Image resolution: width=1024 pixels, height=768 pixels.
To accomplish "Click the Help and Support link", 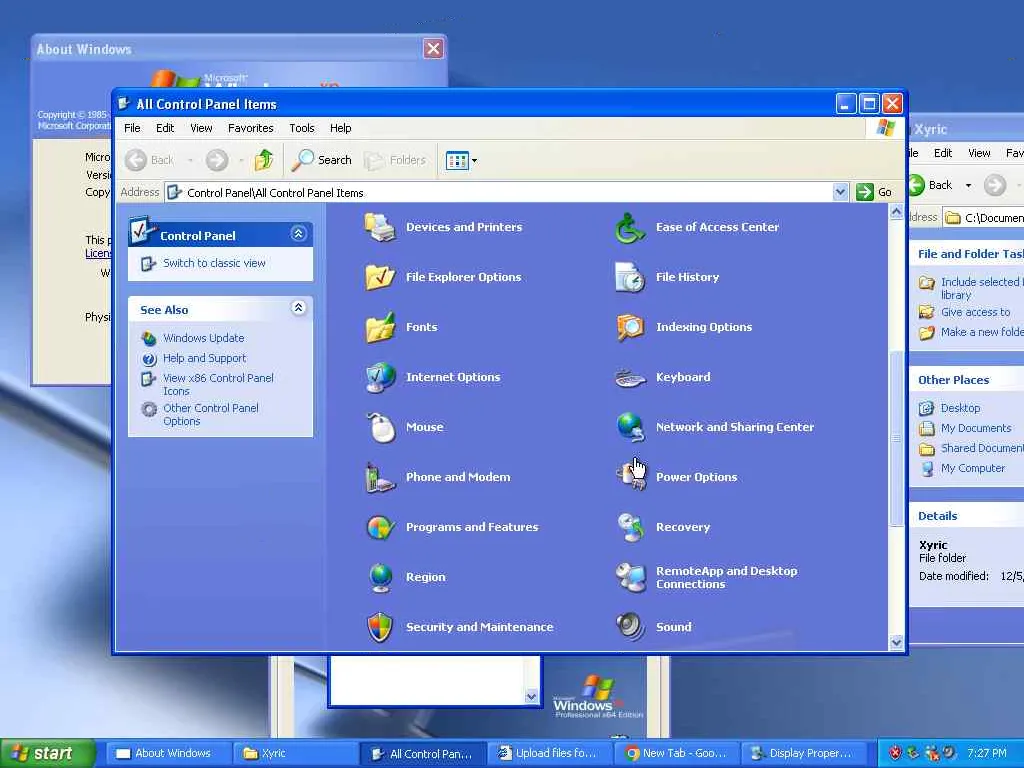I will (x=204, y=359).
